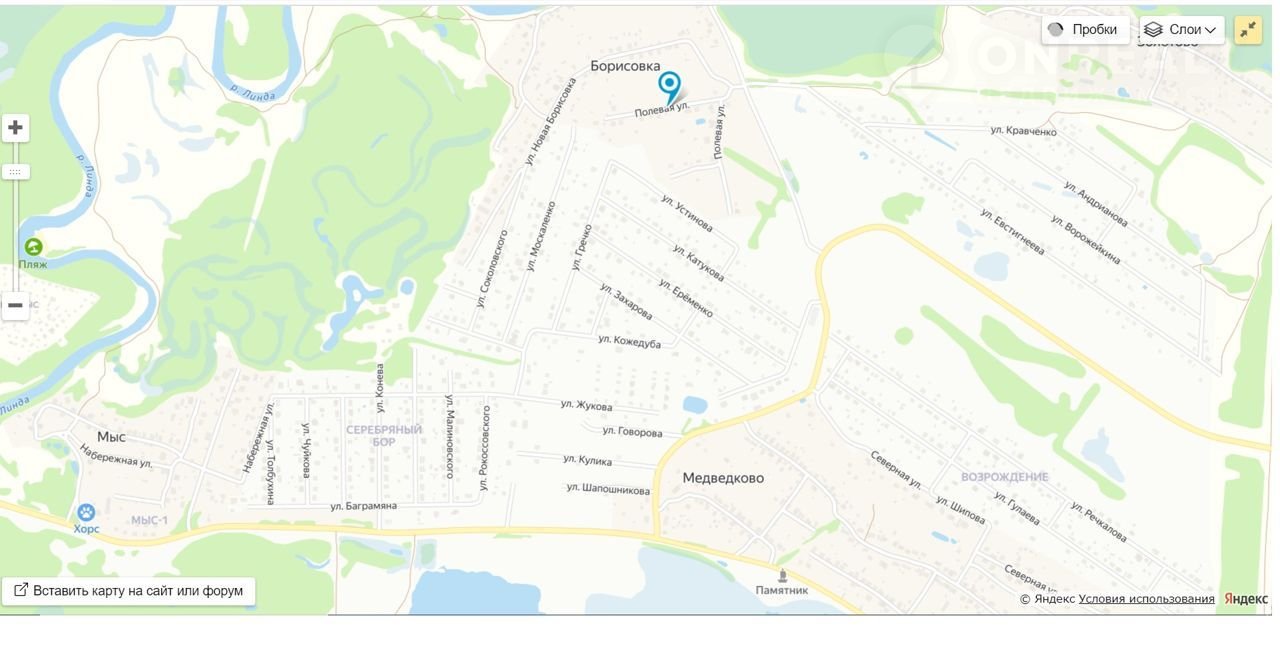Click the Борисовка settlement label
Screen dimensions: 1280x670
pyautogui.click(x=625, y=66)
